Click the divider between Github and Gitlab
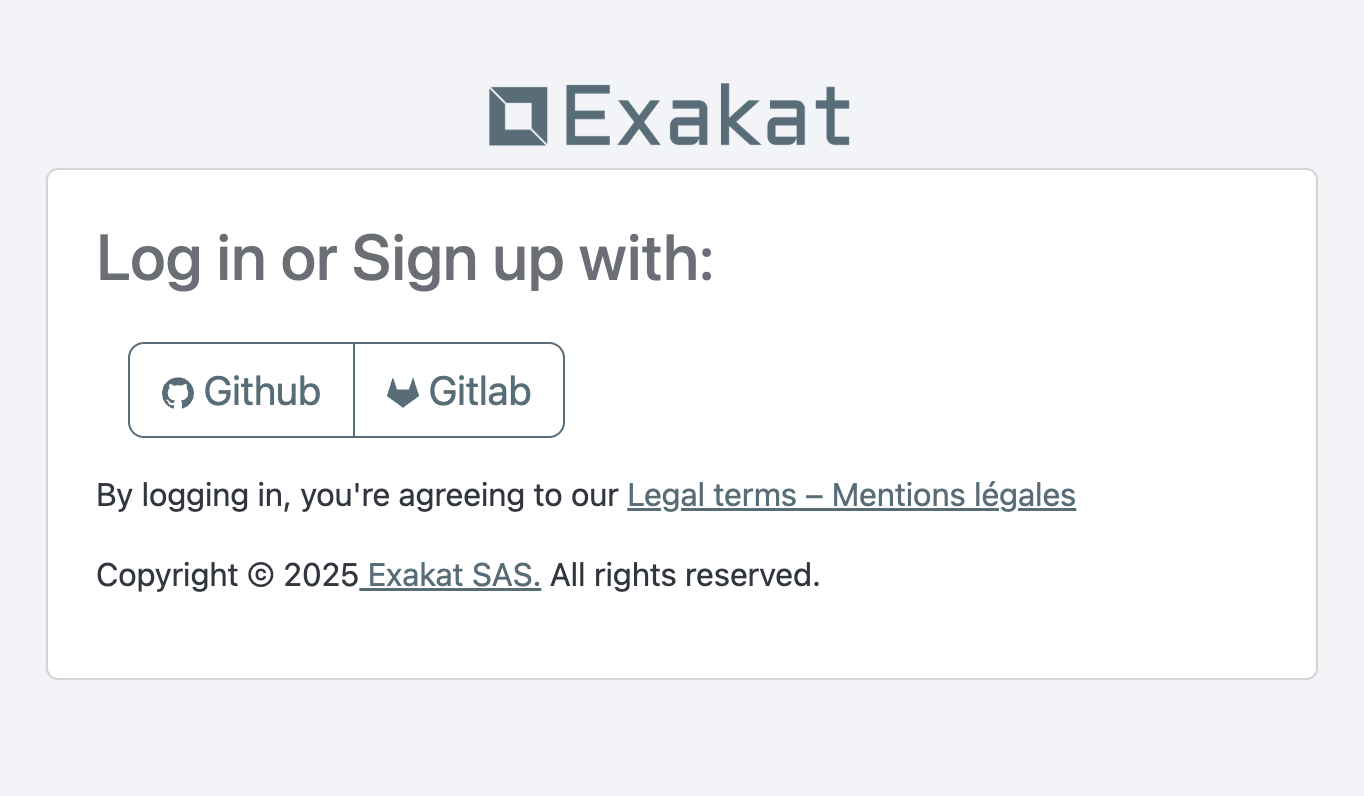Screen dimensions: 1364x796 click(354, 390)
